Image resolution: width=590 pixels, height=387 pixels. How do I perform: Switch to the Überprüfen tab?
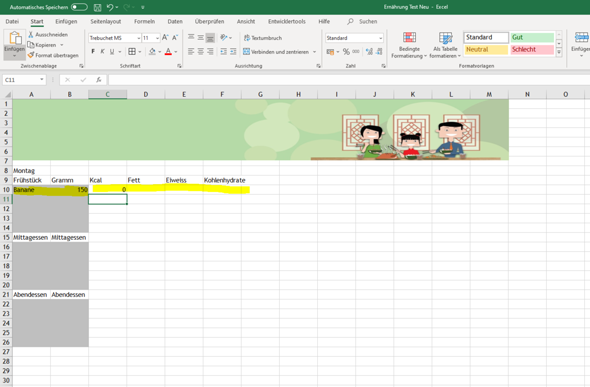coord(209,21)
